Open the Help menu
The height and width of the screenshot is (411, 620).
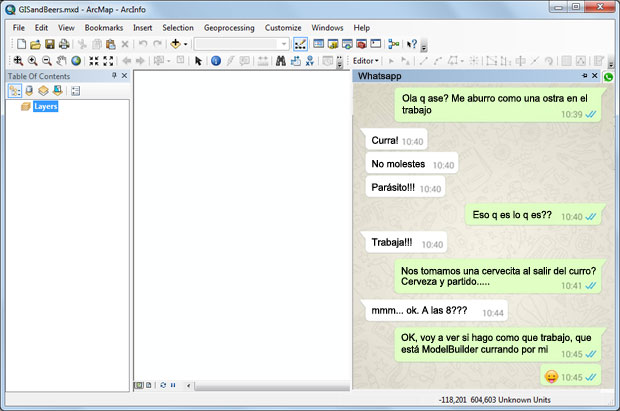pos(361,28)
